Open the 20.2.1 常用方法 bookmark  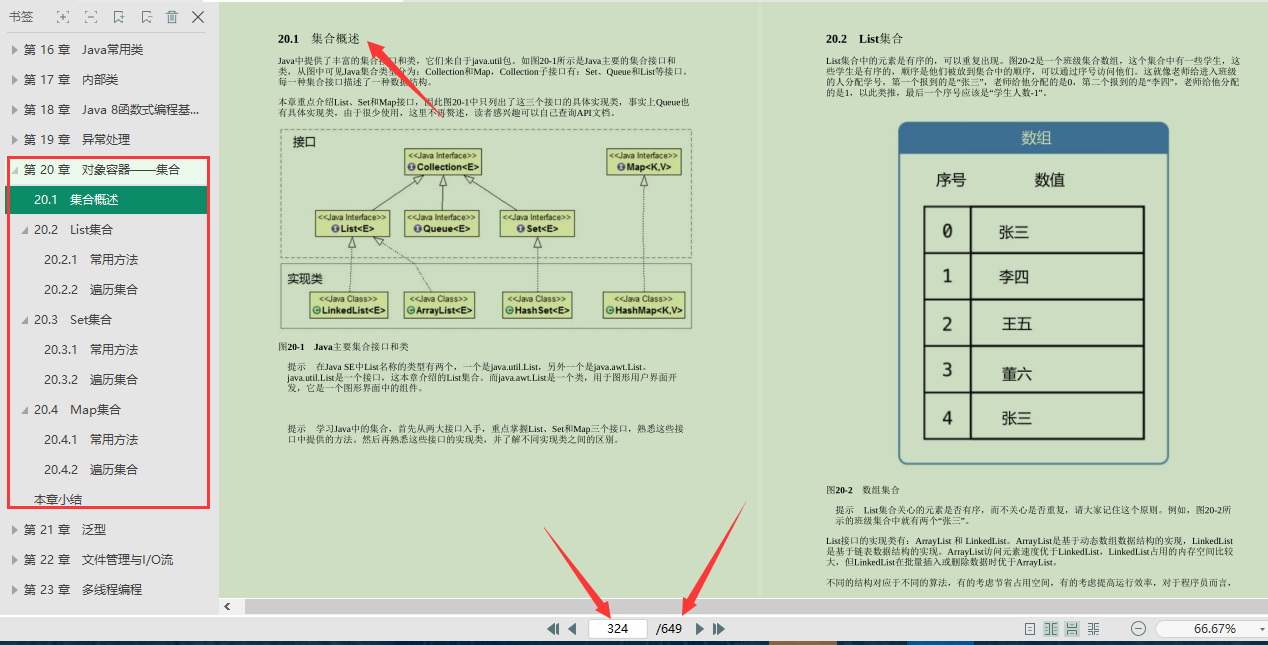tap(91, 259)
